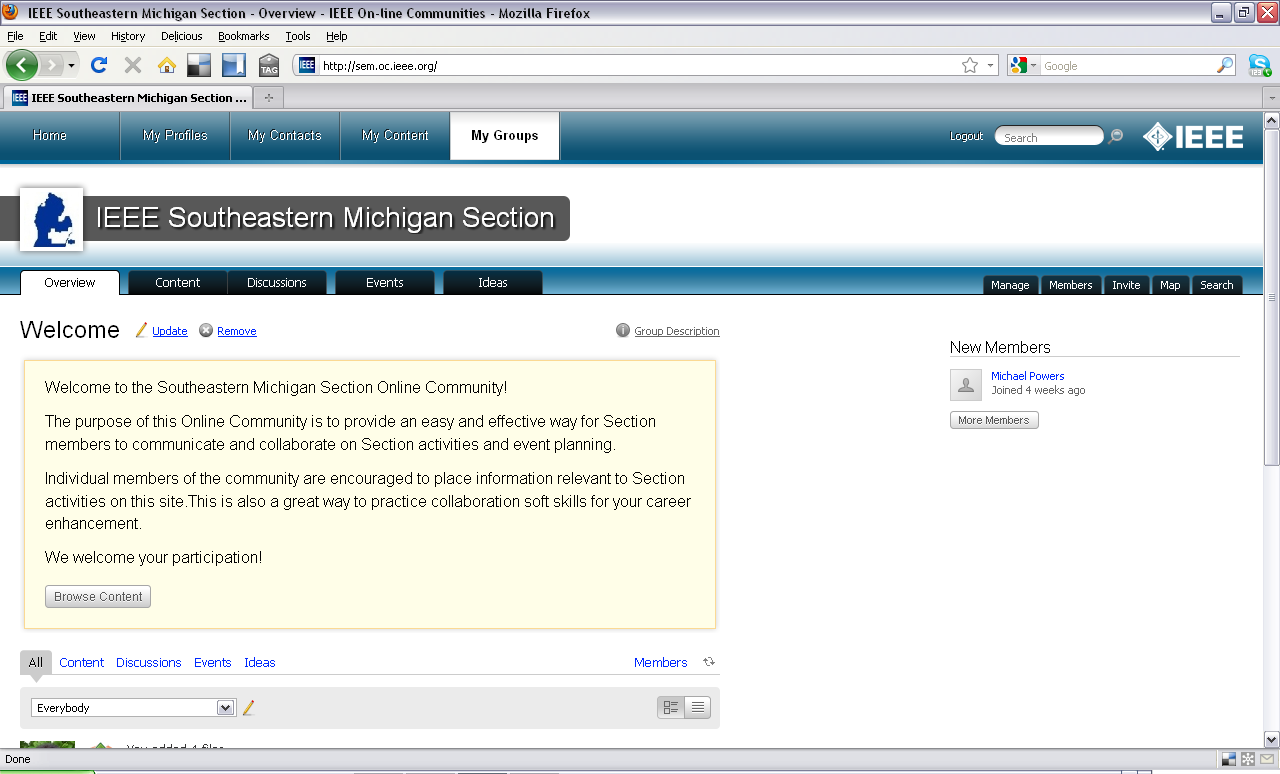
Task: Click the info icon beside Group Description
Action: point(623,330)
